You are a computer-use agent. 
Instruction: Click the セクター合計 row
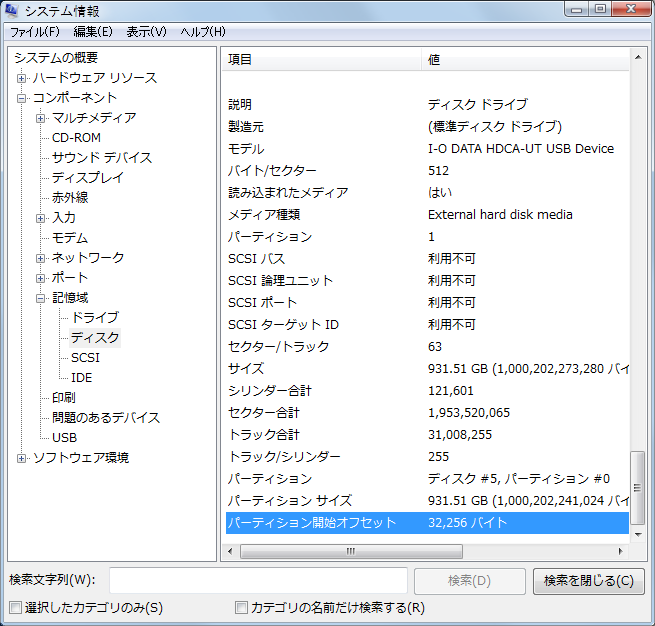[x=427, y=413]
